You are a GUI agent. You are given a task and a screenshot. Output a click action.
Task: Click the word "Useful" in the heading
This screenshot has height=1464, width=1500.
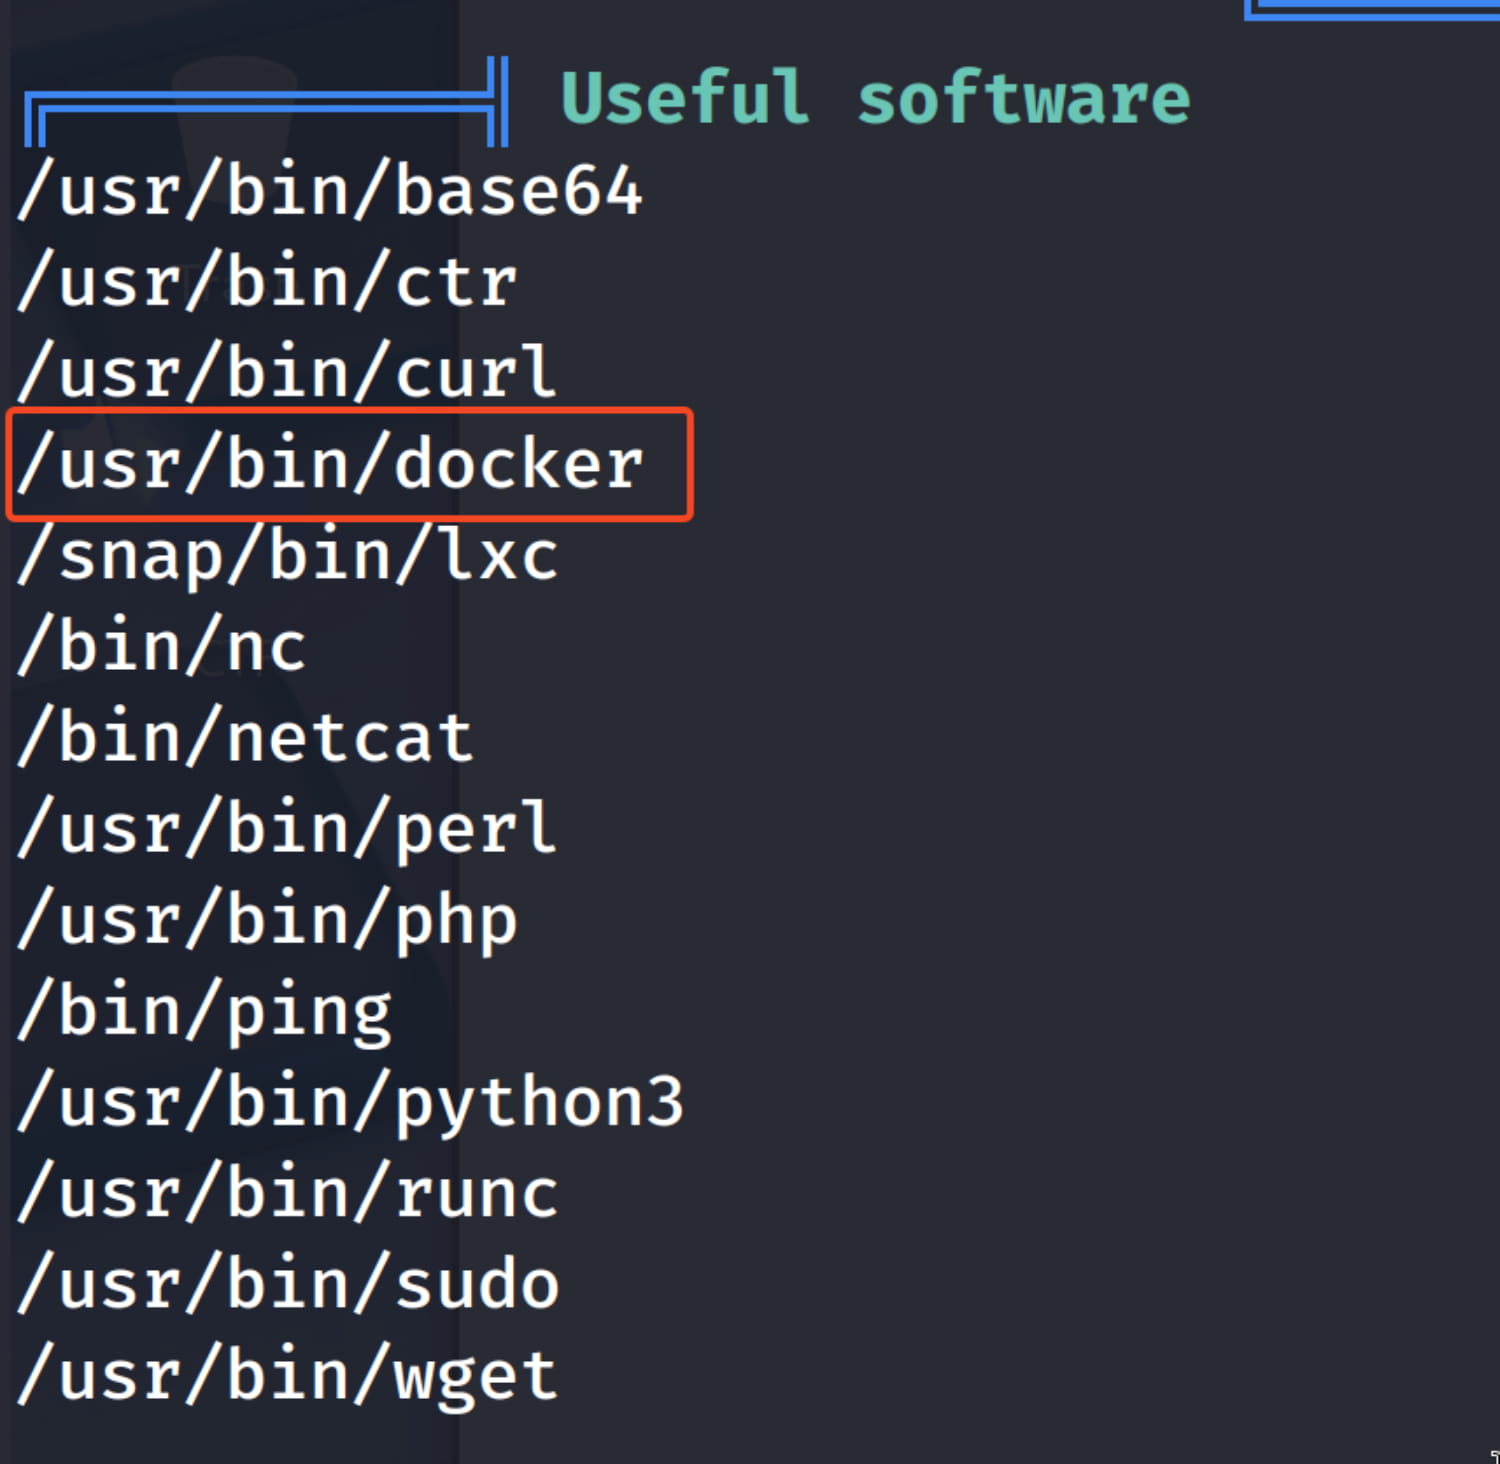pyautogui.click(x=685, y=98)
